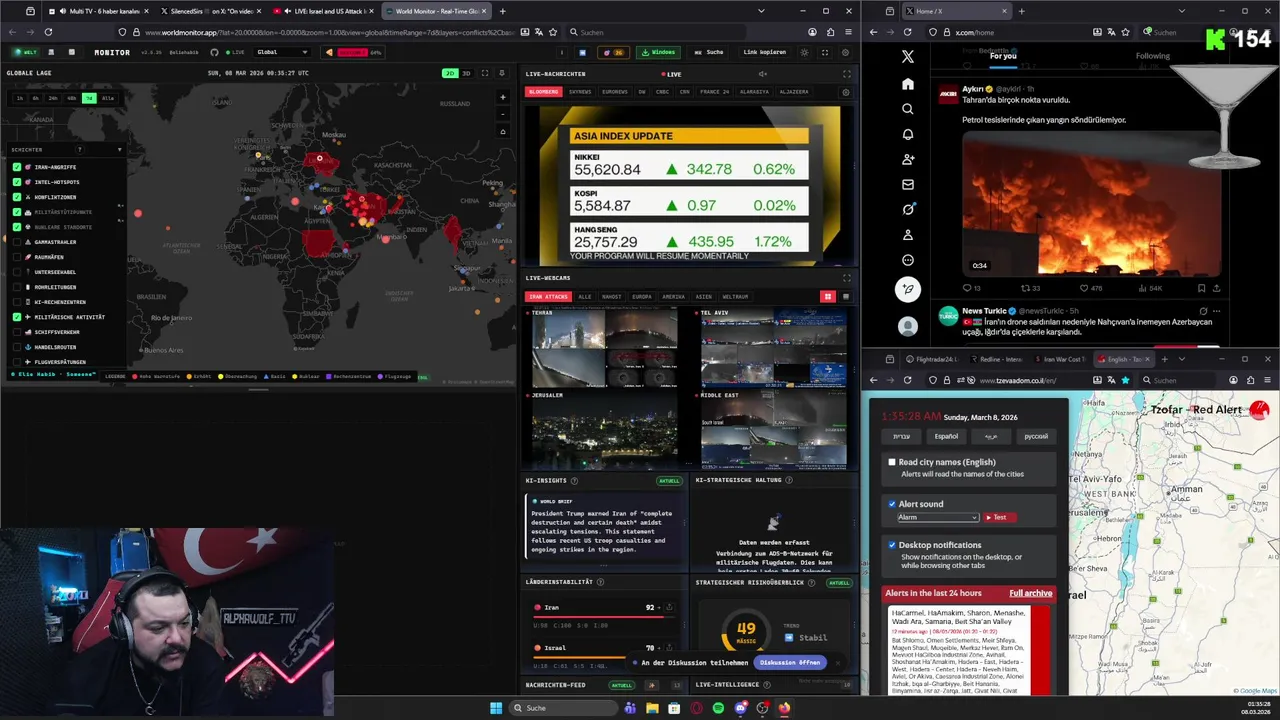Screen dimensions: 1280x720
Task: Enable Read city names (English)
Action: coord(892,462)
